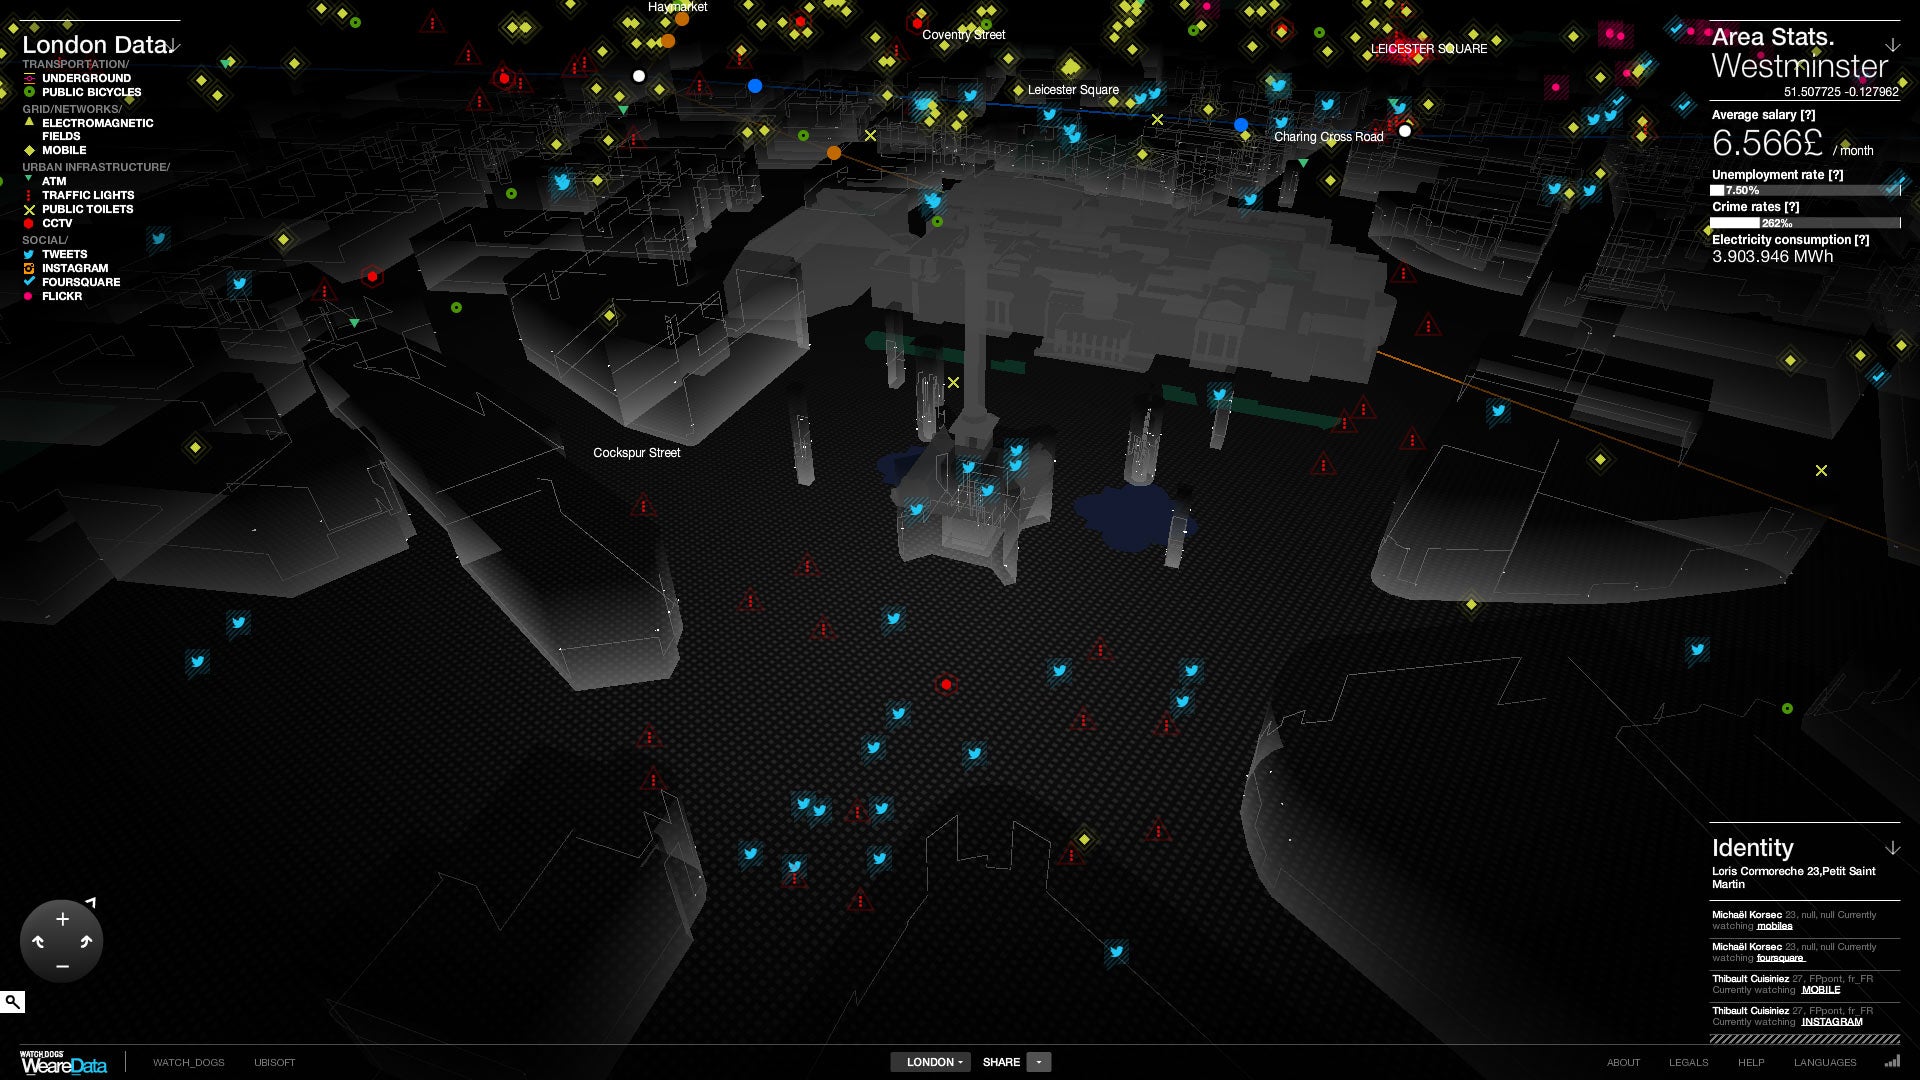Rotate the map view right
1920x1080 pixels.
click(x=86, y=942)
